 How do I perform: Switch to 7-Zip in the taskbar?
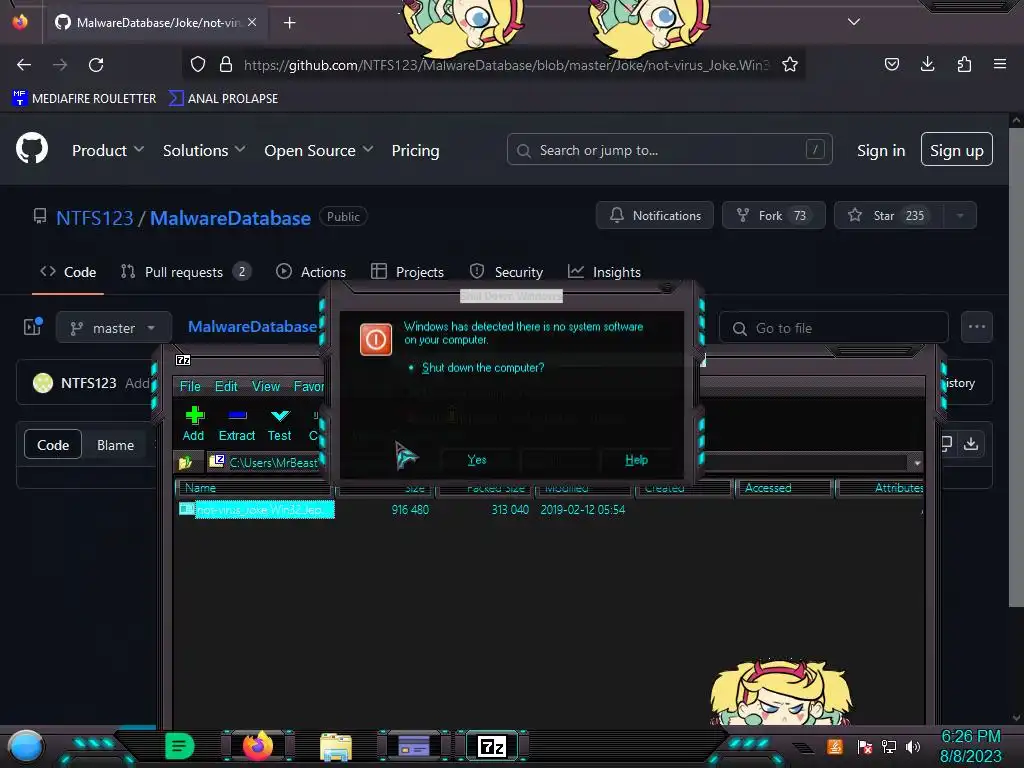pos(492,746)
